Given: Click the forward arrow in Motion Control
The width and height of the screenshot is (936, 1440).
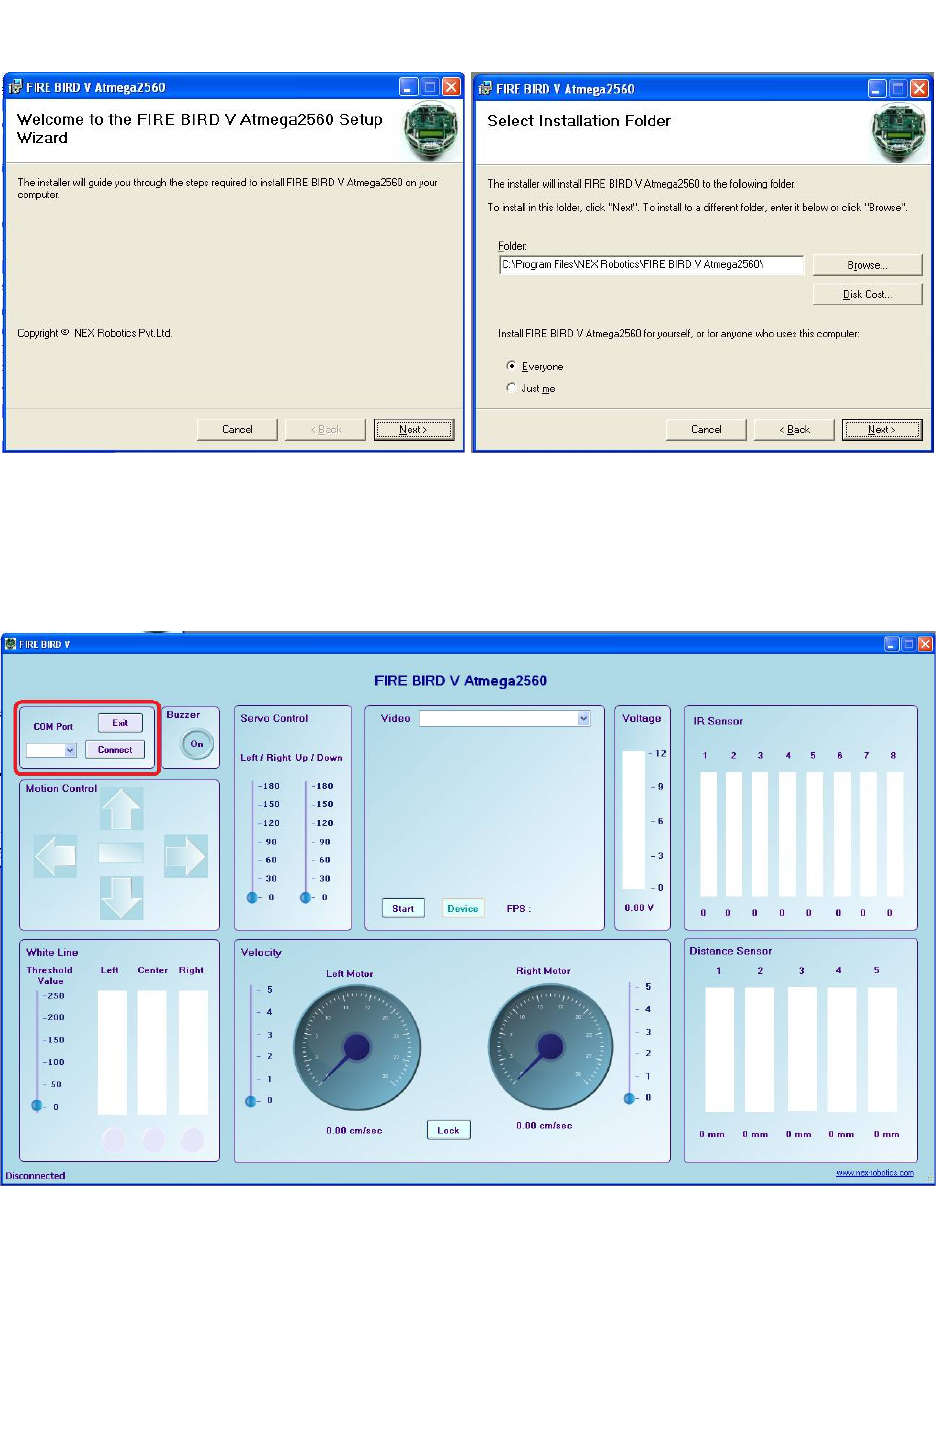Looking at the screenshot, I should (x=121, y=808).
